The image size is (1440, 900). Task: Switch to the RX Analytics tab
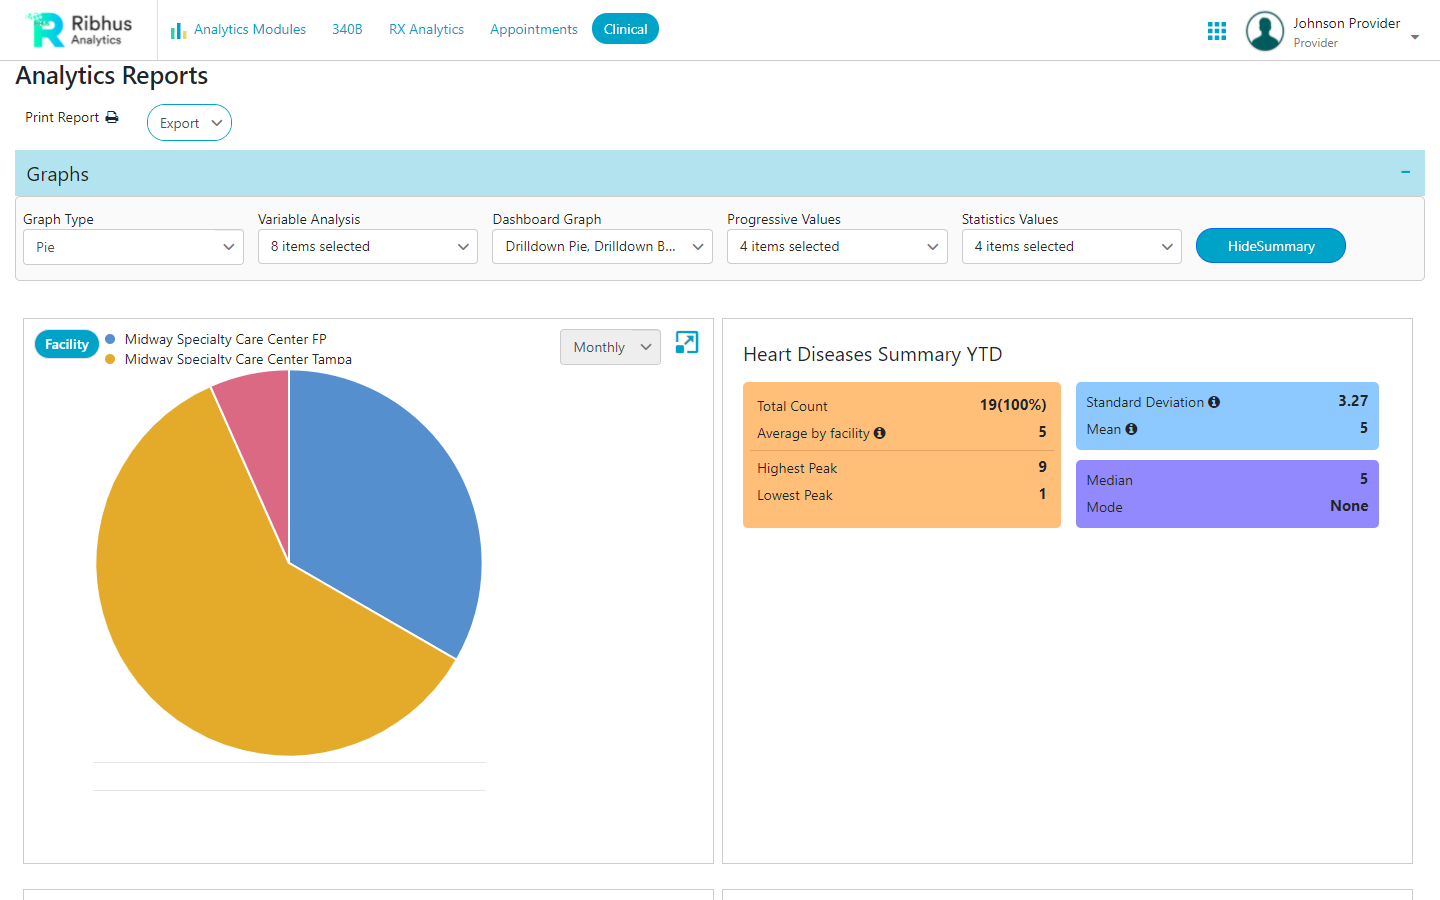tap(426, 29)
